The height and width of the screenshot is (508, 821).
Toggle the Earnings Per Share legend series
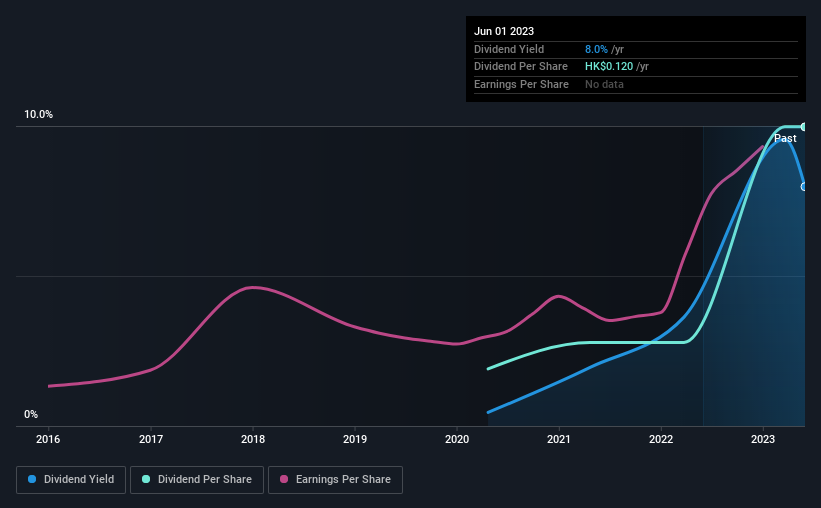(x=336, y=479)
